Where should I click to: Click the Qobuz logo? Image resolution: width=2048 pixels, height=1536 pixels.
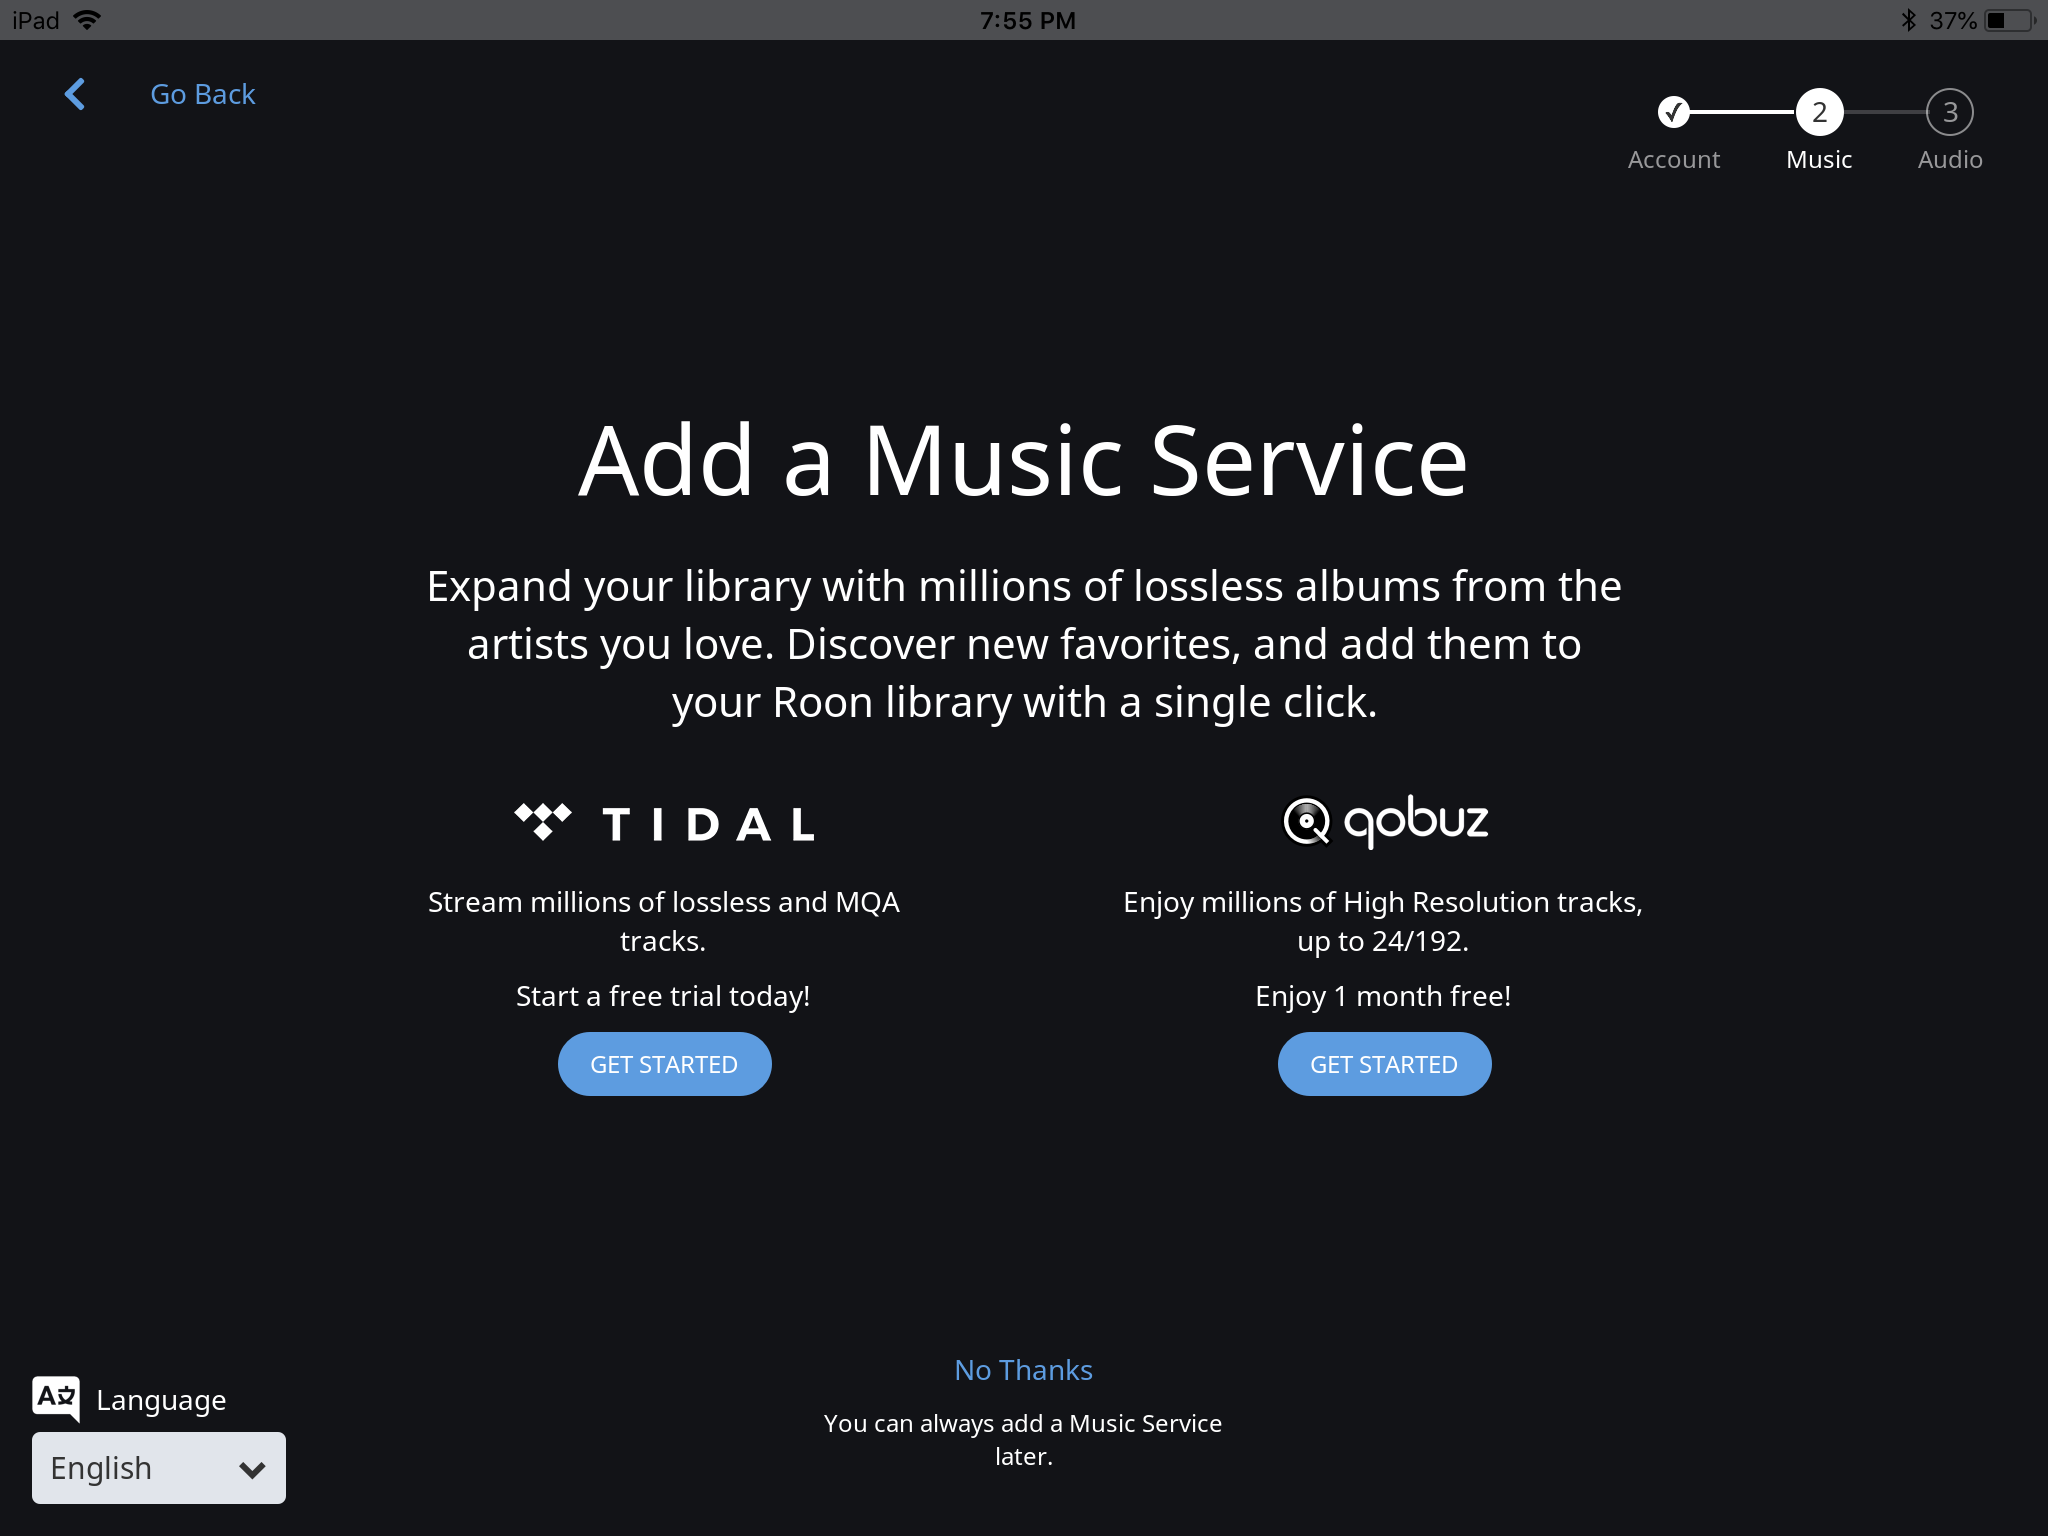tap(1385, 822)
